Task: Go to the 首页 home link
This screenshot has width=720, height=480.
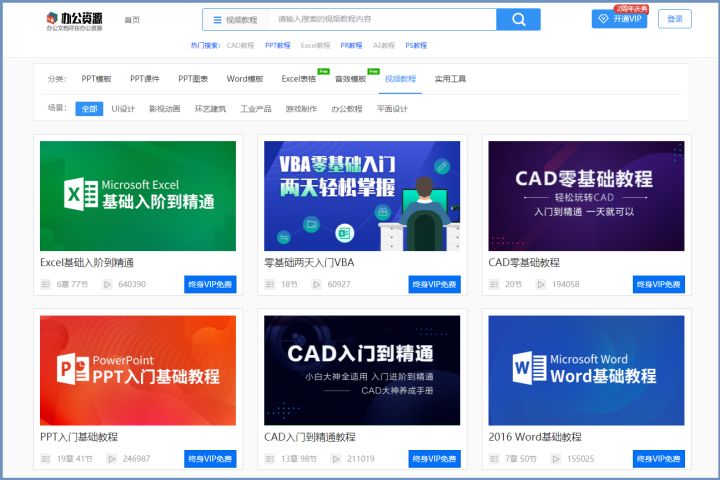Action: tap(132, 20)
